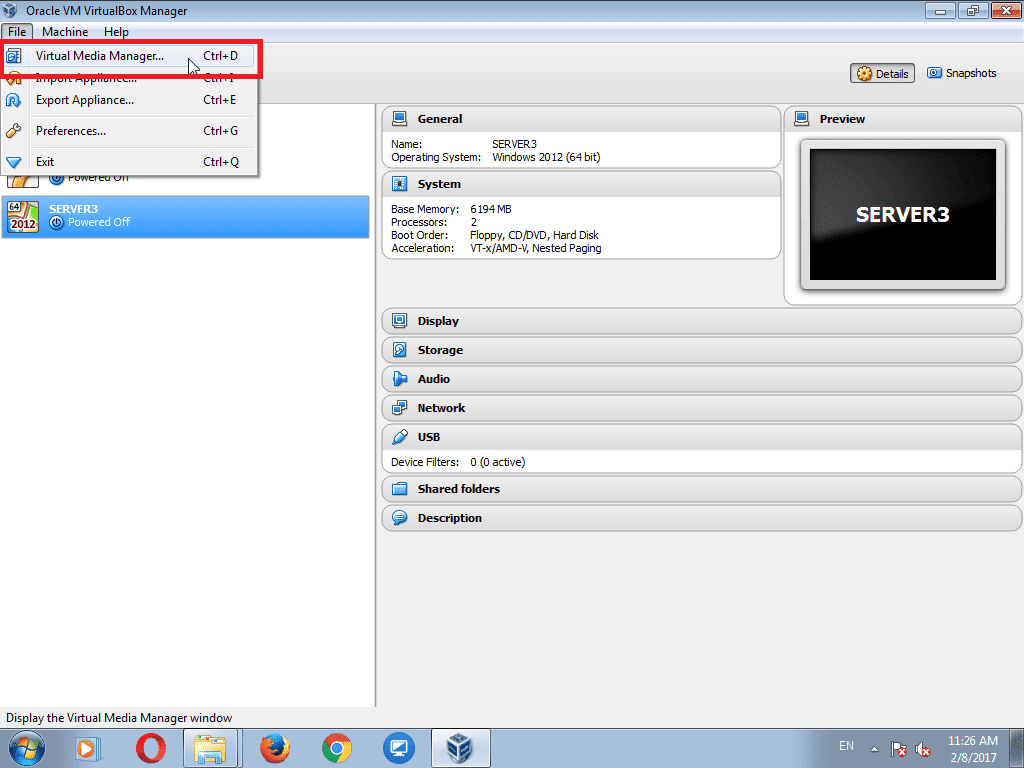
Task: Click the General section monitor icon
Action: pos(399,118)
